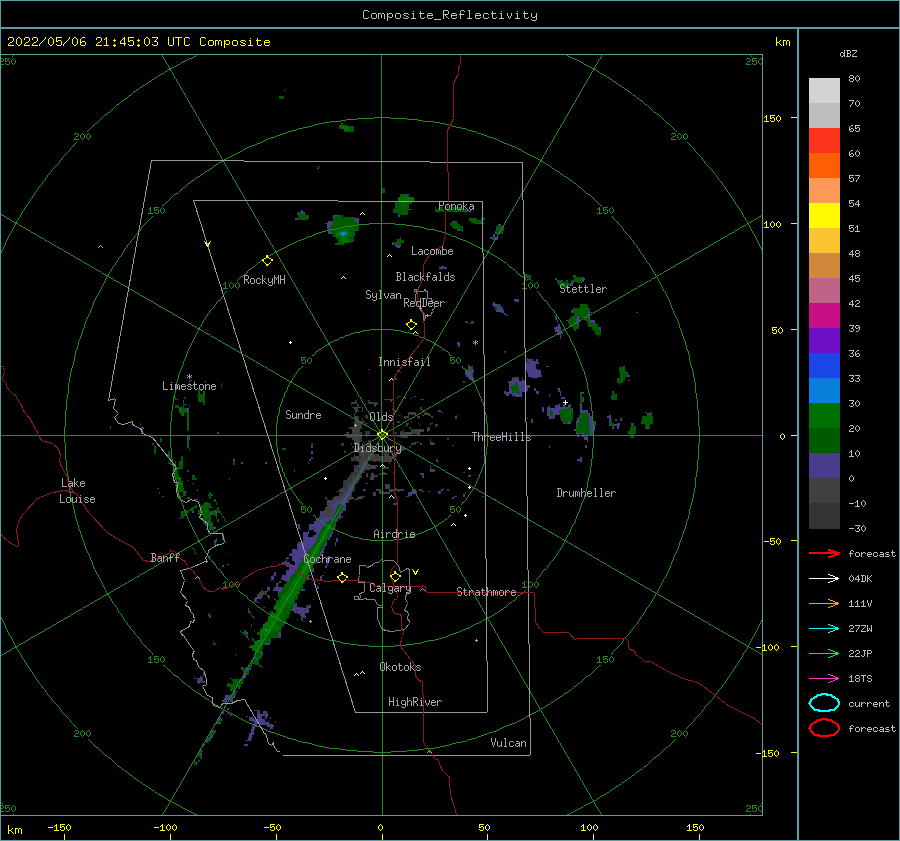
Task: Click the cyan current ellipse icon
Action: tap(824, 703)
